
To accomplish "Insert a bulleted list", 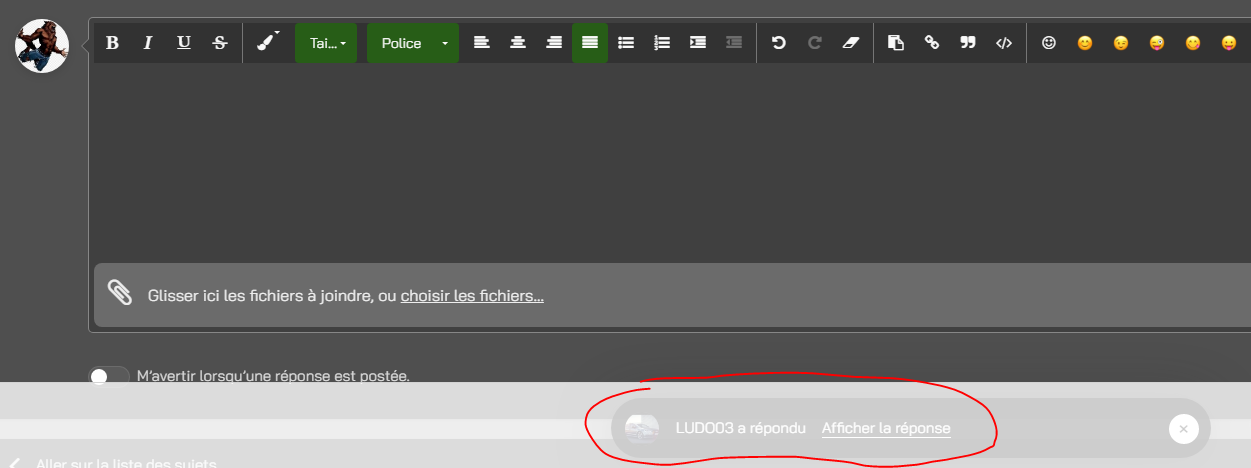I will pos(626,43).
